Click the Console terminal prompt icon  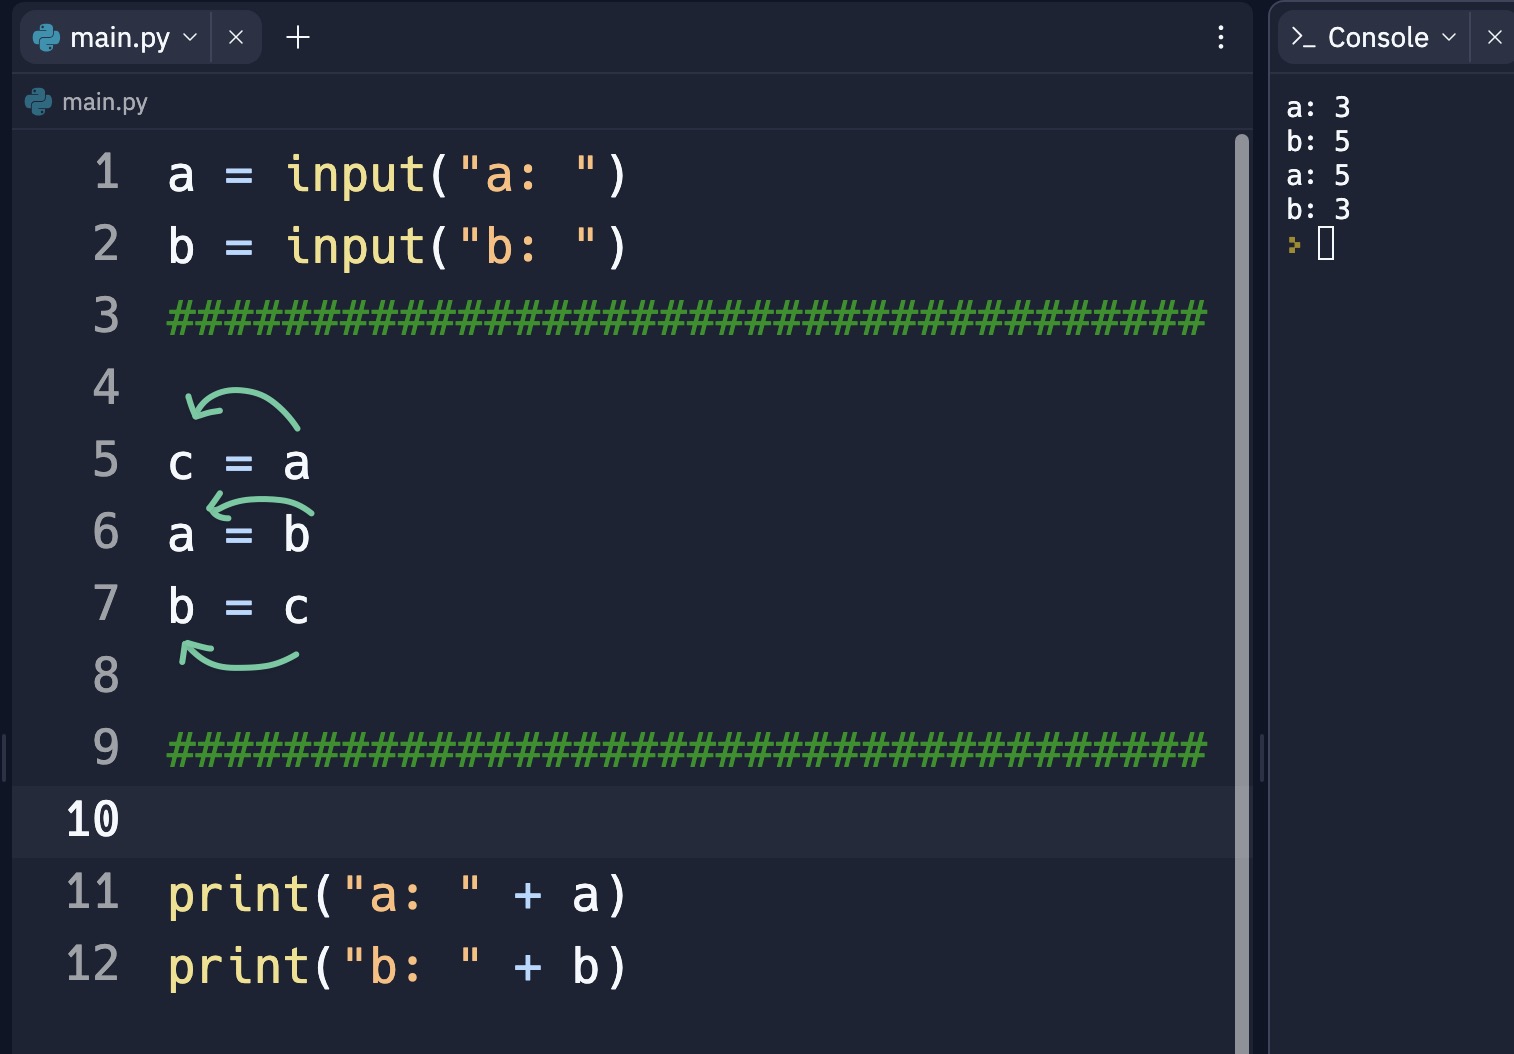point(1302,38)
